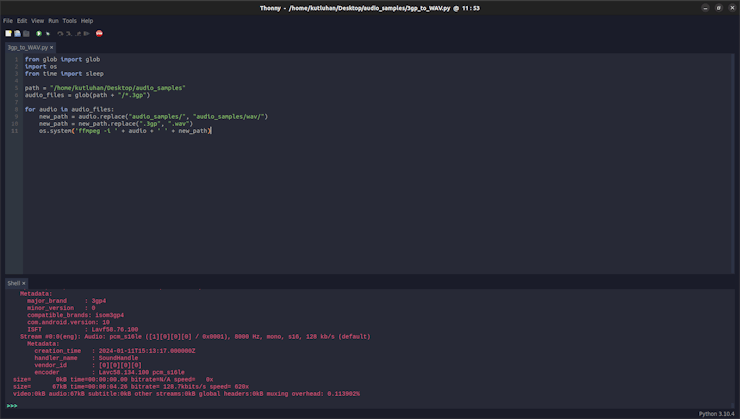Click the audio.replace code line

click(153, 117)
